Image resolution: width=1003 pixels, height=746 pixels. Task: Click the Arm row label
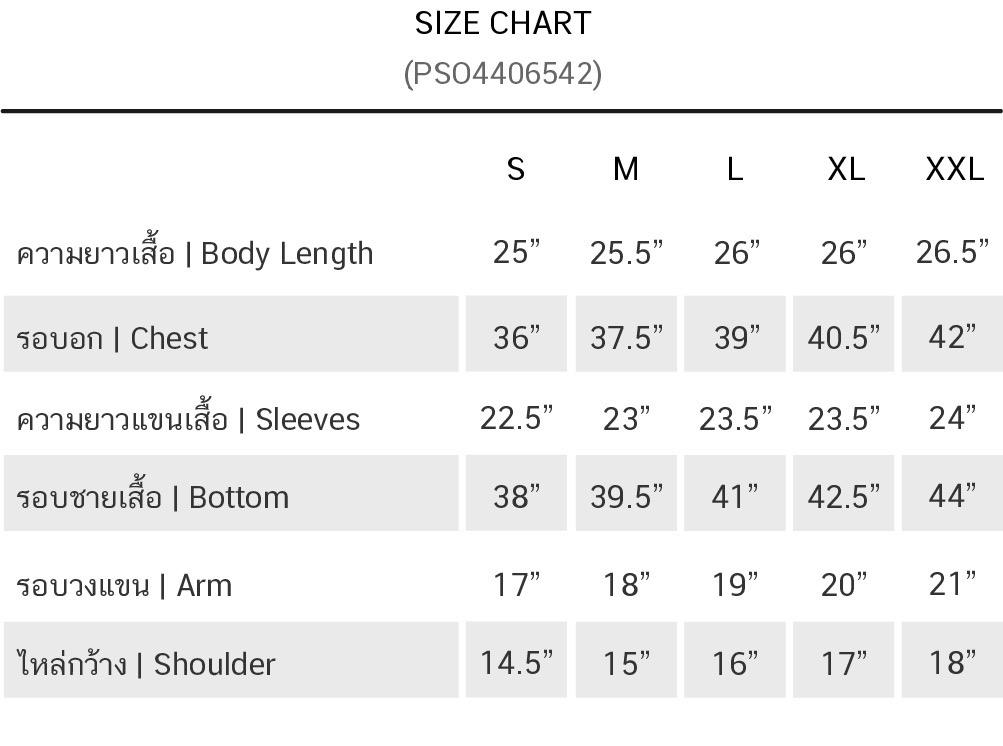coord(124,585)
